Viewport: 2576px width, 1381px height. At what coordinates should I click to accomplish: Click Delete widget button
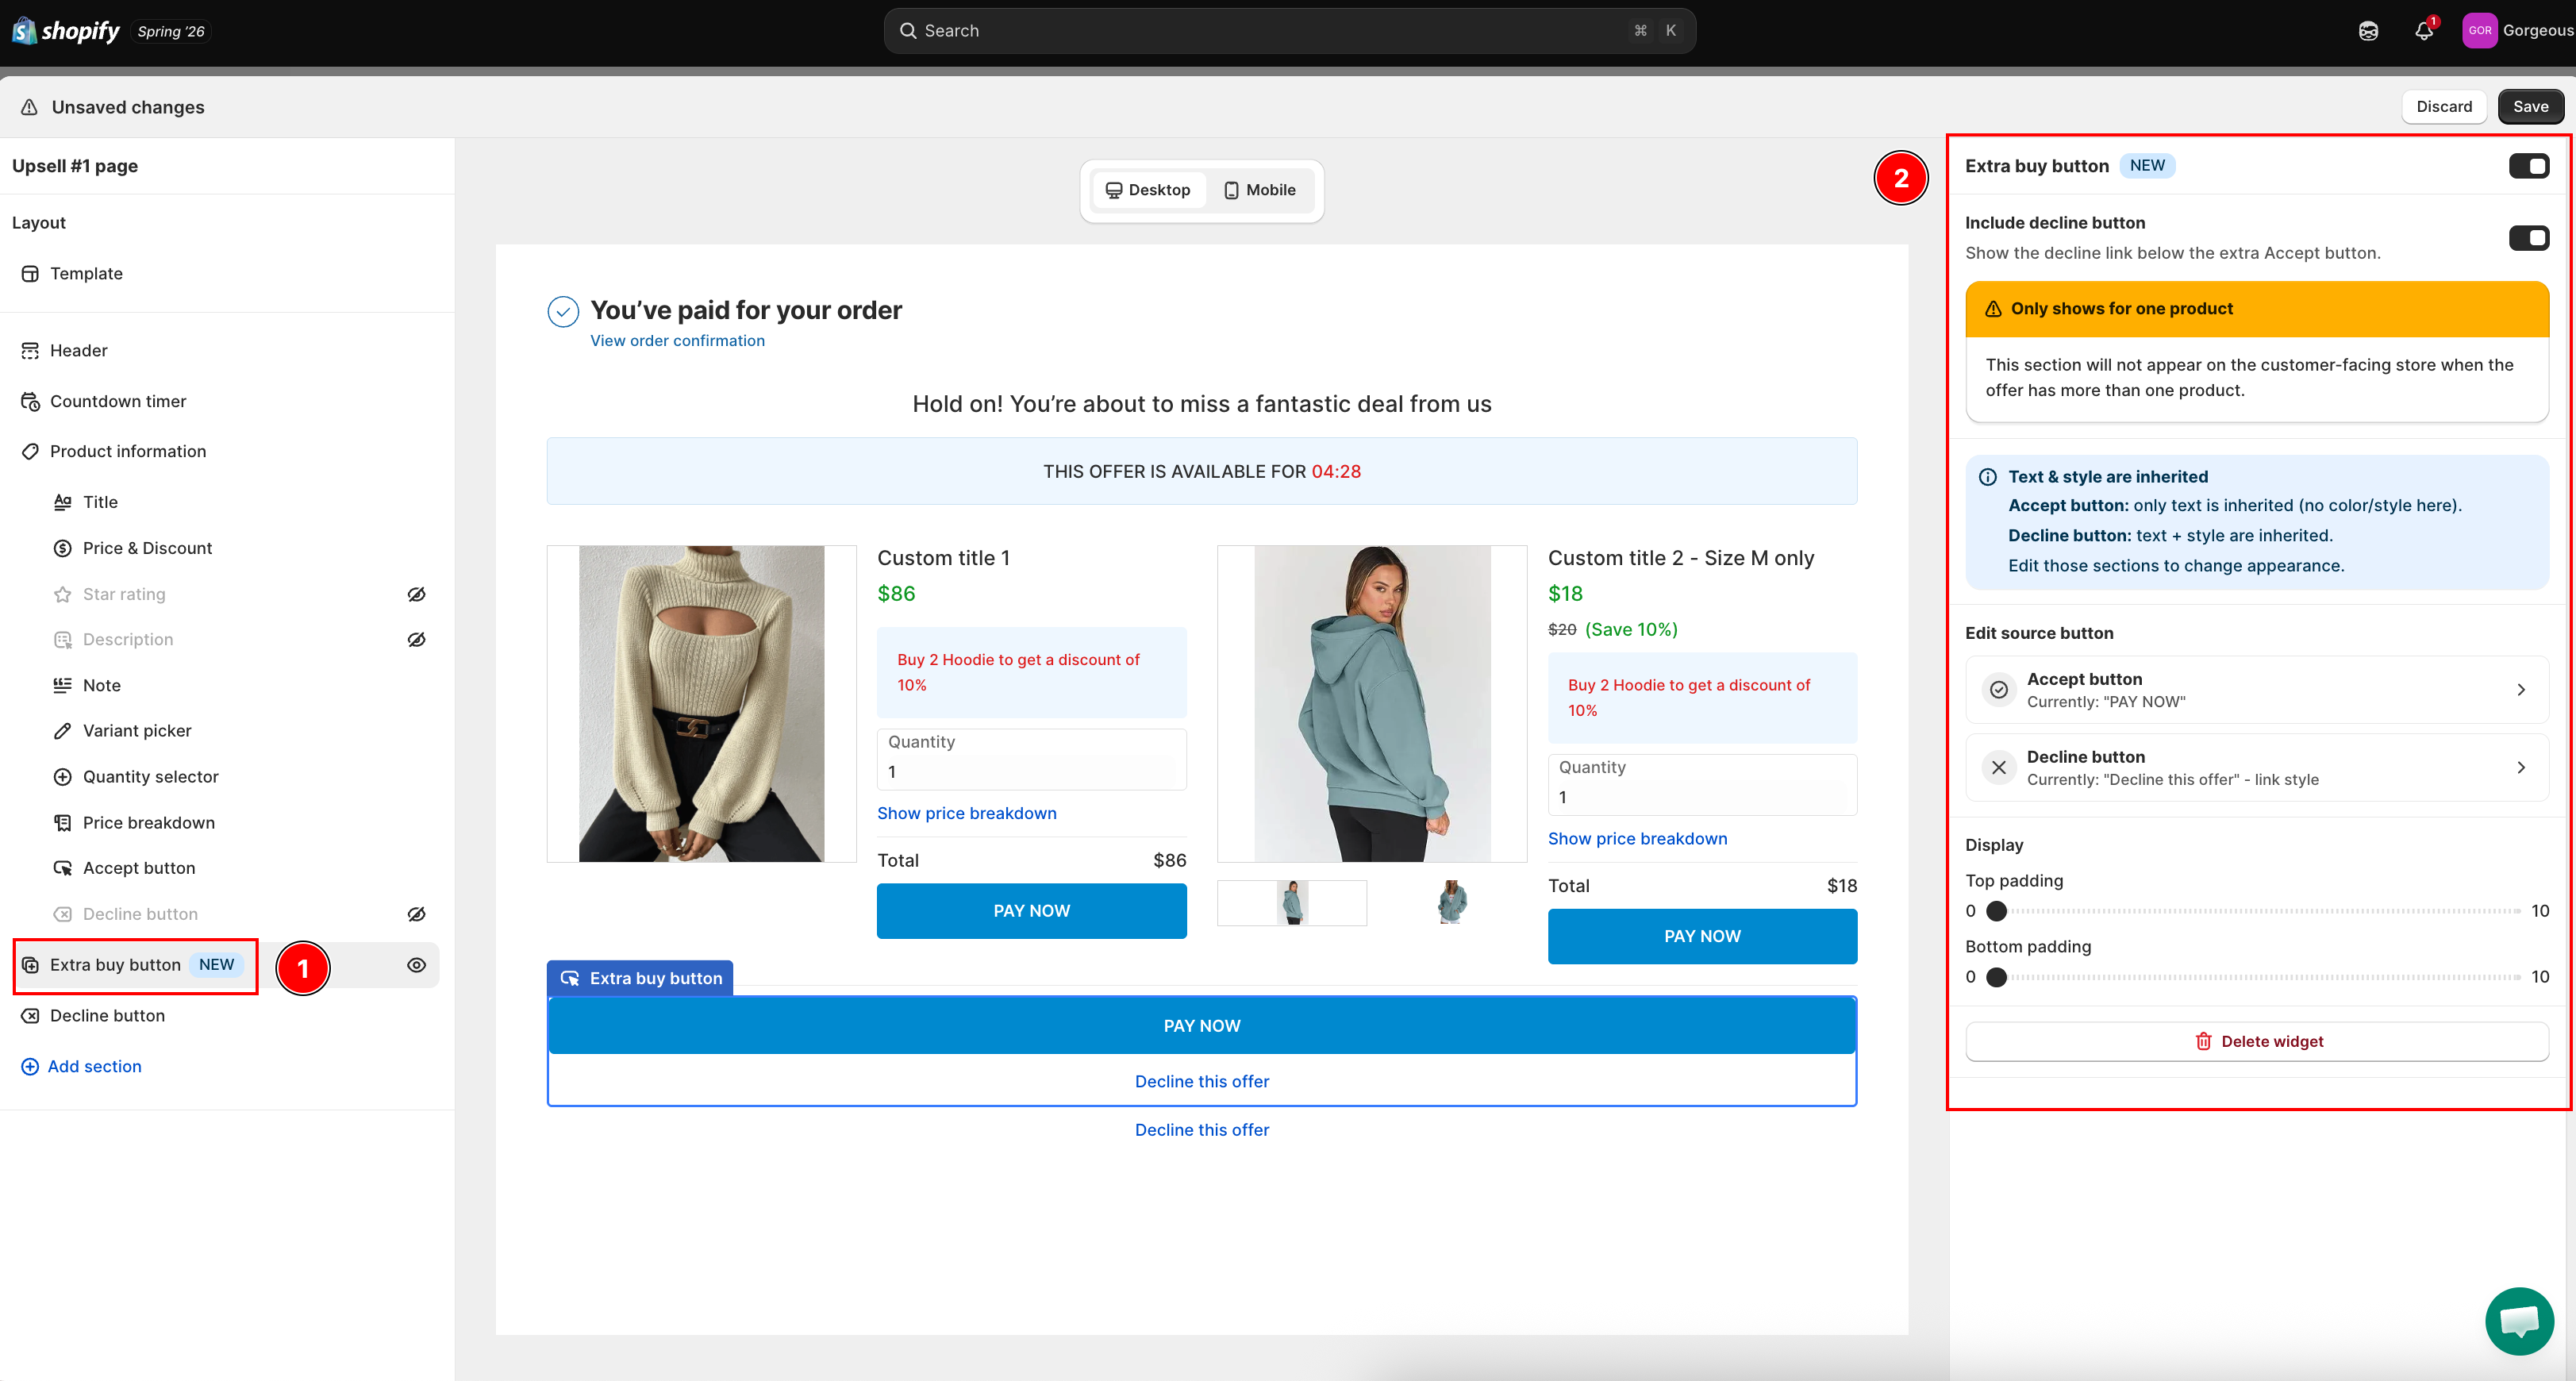[x=2256, y=1041]
